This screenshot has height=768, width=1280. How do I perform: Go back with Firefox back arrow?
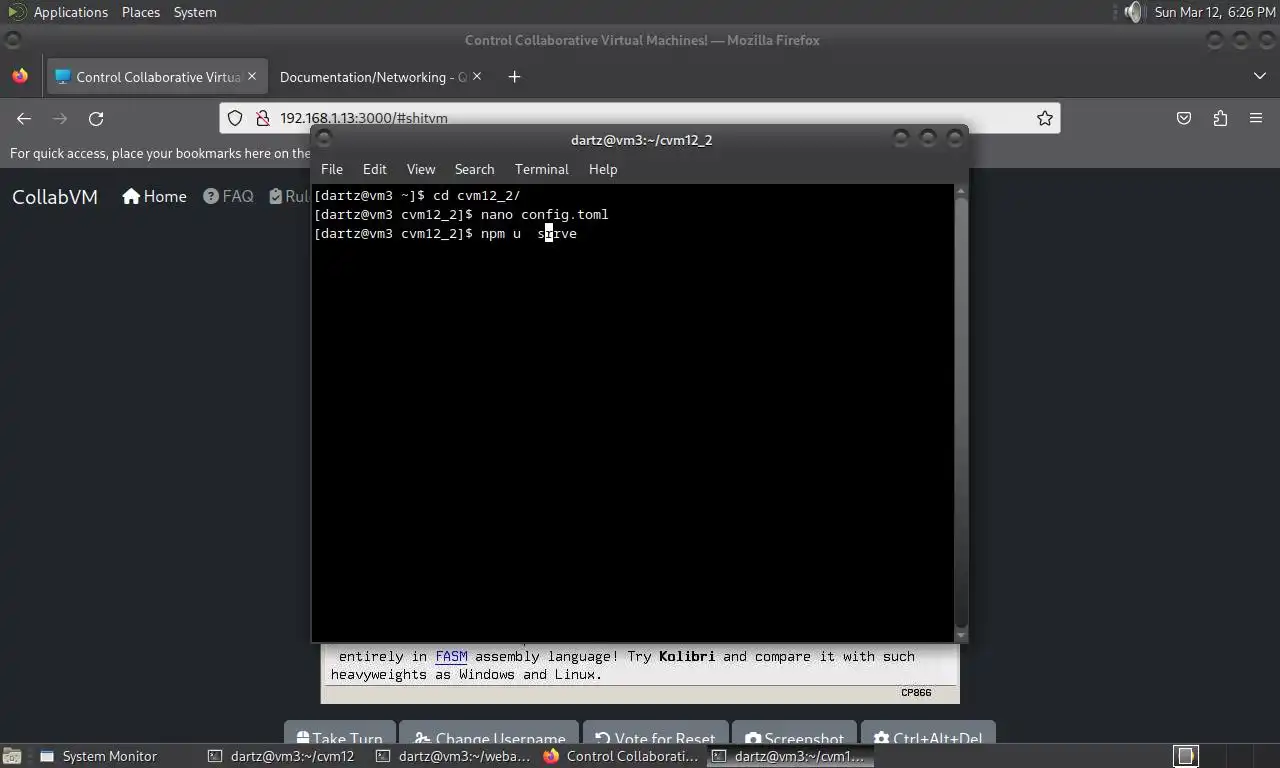24,118
